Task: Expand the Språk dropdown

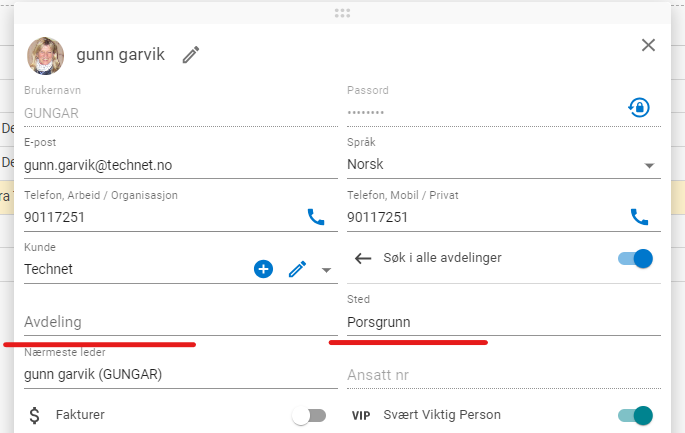Action: 649,165
